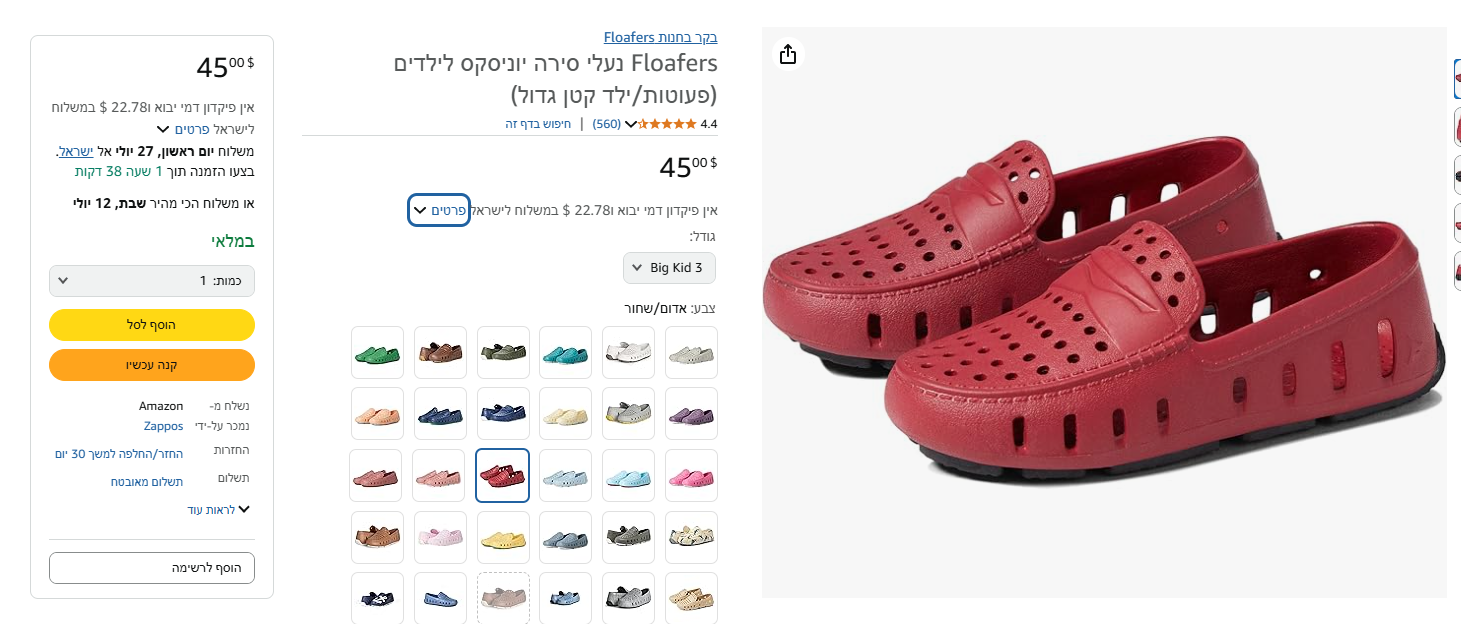Open the Big Kid 3 size dropdown
This screenshot has width=1461, height=624.
[669, 268]
